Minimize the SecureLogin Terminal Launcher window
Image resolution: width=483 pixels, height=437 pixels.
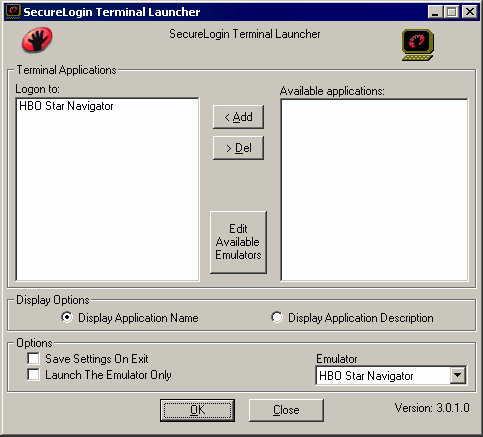(x=435, y=12)
